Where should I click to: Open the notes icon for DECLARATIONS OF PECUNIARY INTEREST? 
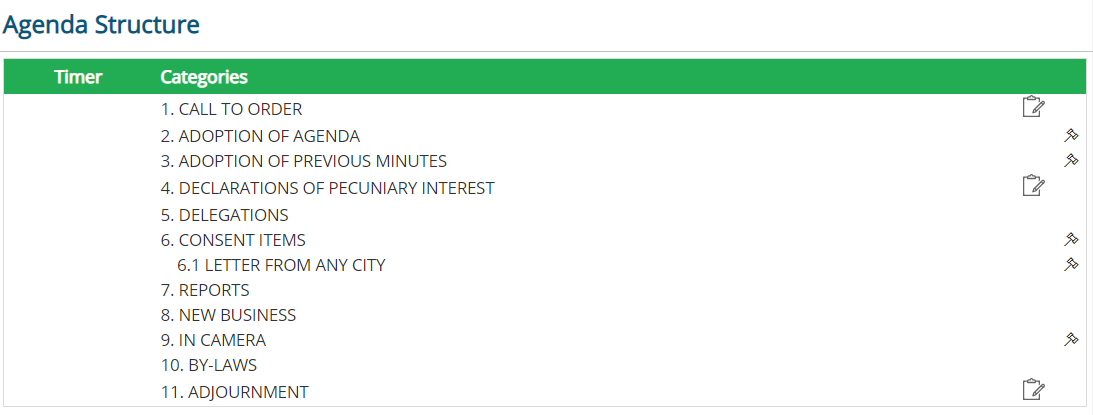point(1033,186)
